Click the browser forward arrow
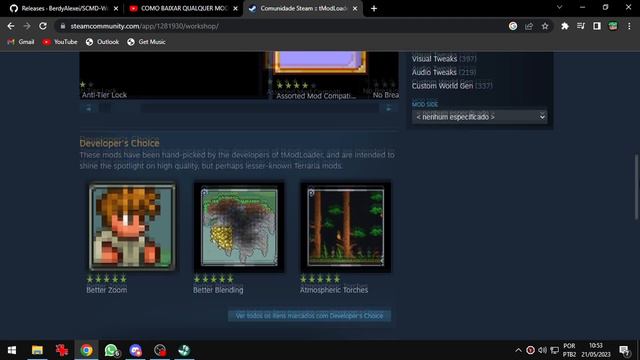Screen dimensions: 640x360 (27, 26)
